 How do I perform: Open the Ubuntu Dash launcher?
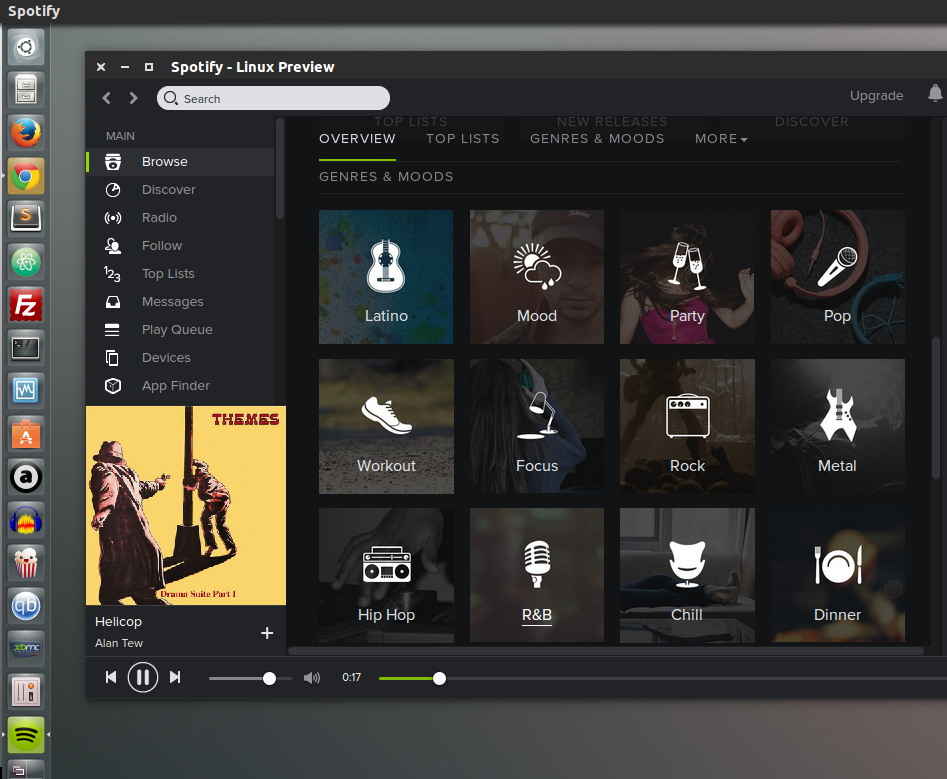point(26,47)
